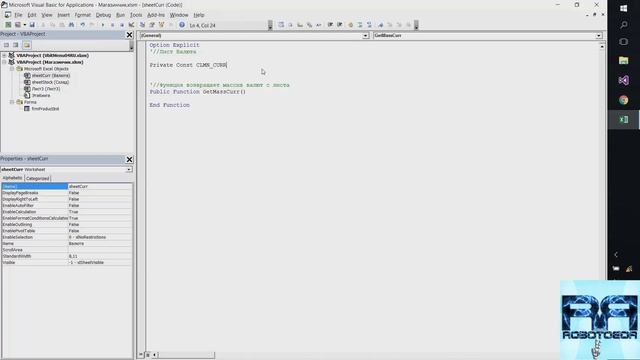Switch to the Categorized properties tab
The height and width of the screenshot is (360, 640).
[x=38, y=178]
